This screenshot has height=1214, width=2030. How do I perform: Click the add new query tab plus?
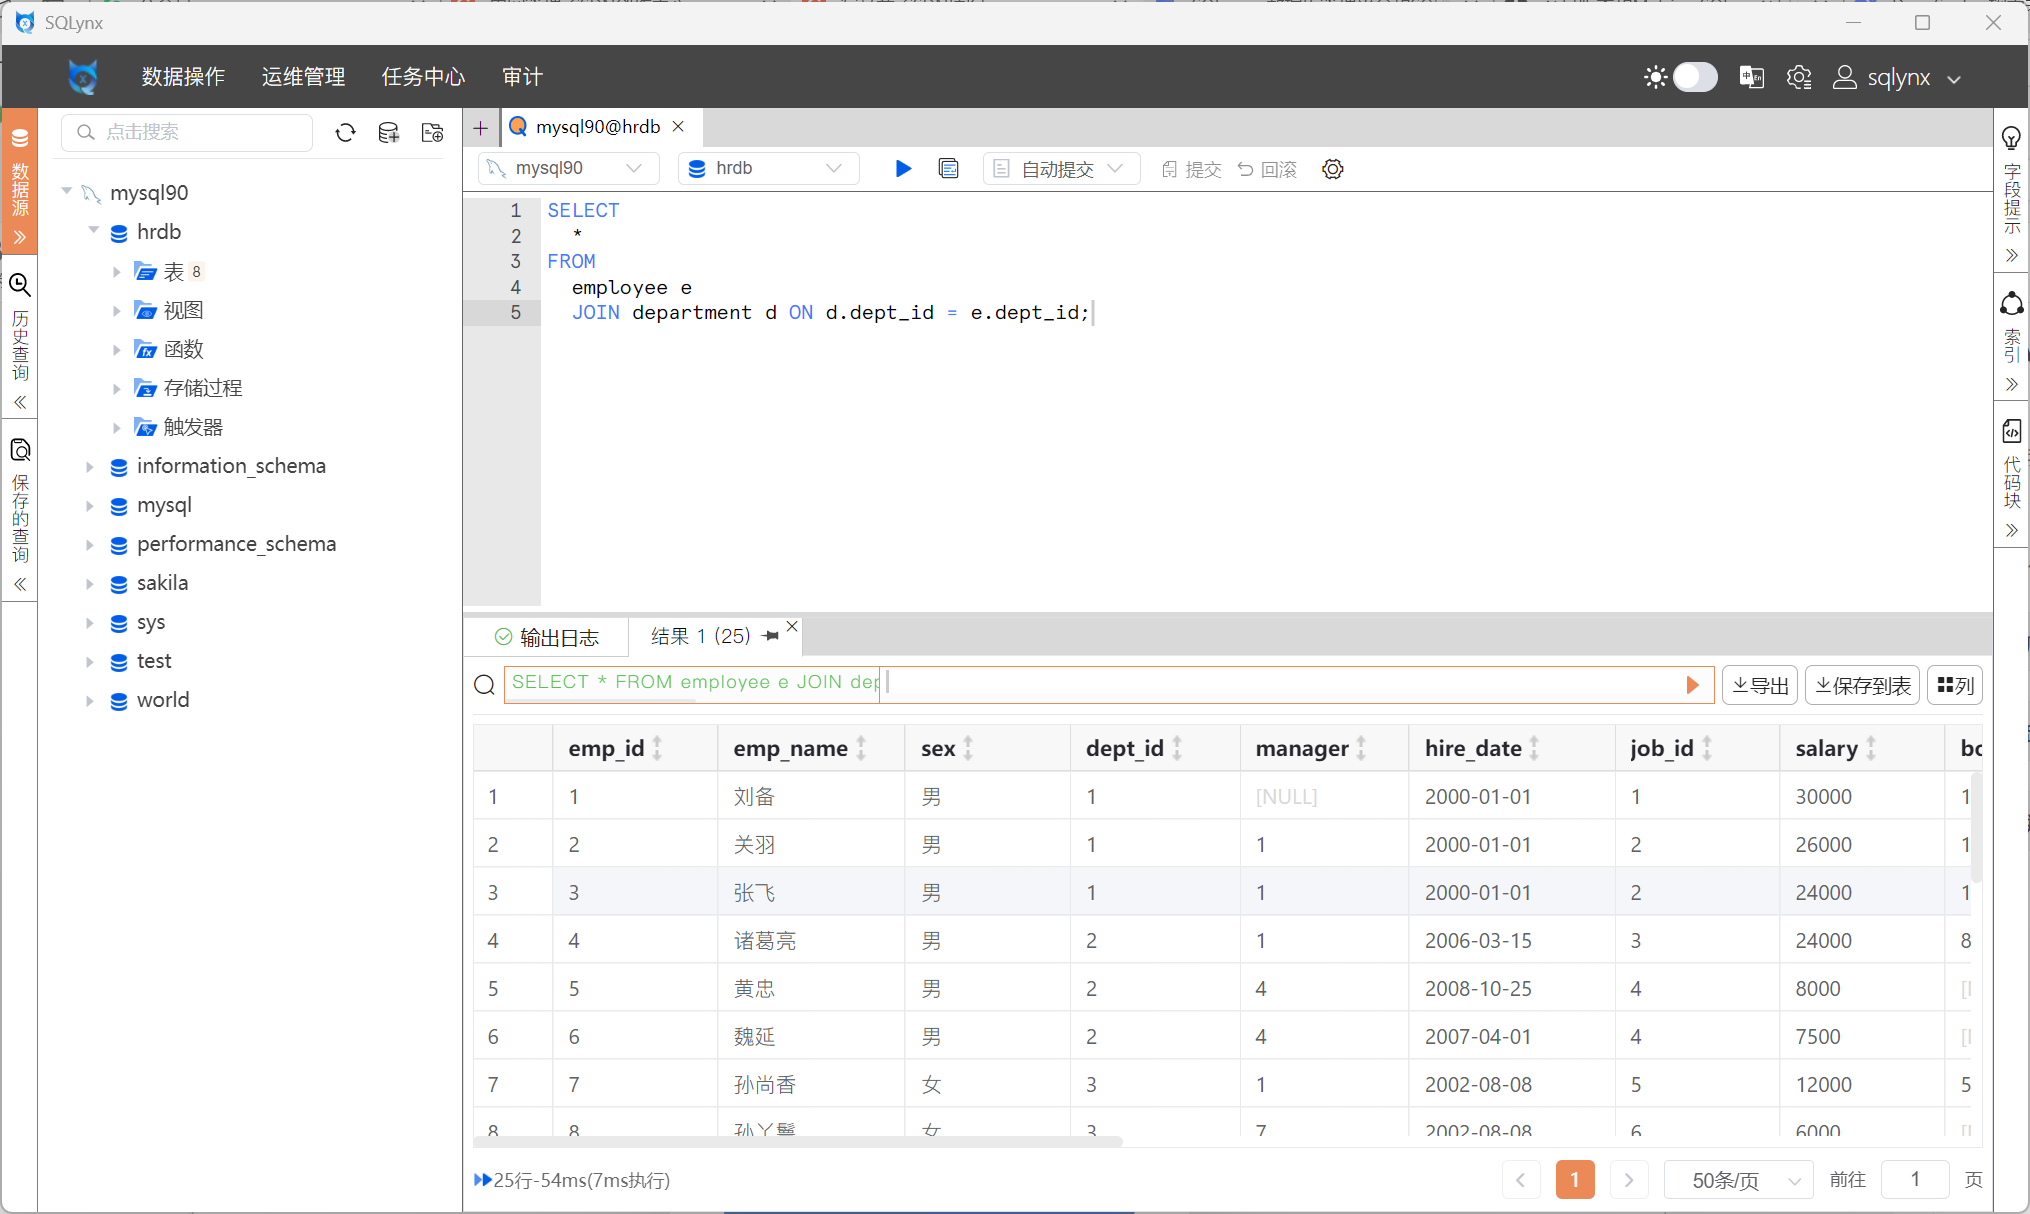[x=481, y=128]
